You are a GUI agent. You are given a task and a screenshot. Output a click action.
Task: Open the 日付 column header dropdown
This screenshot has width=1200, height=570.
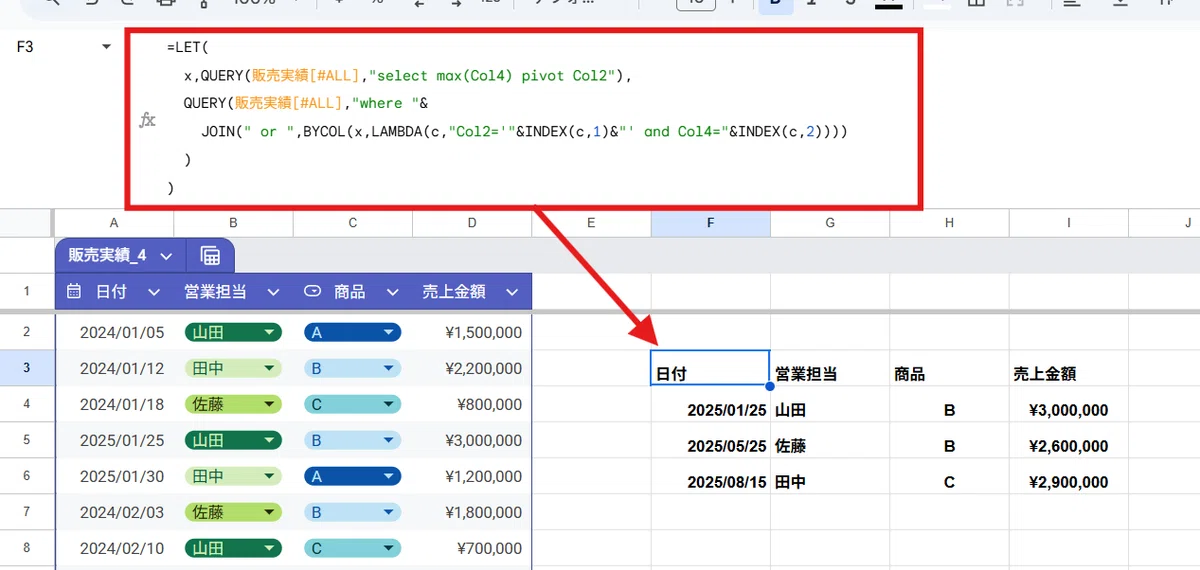click(154, 292)
